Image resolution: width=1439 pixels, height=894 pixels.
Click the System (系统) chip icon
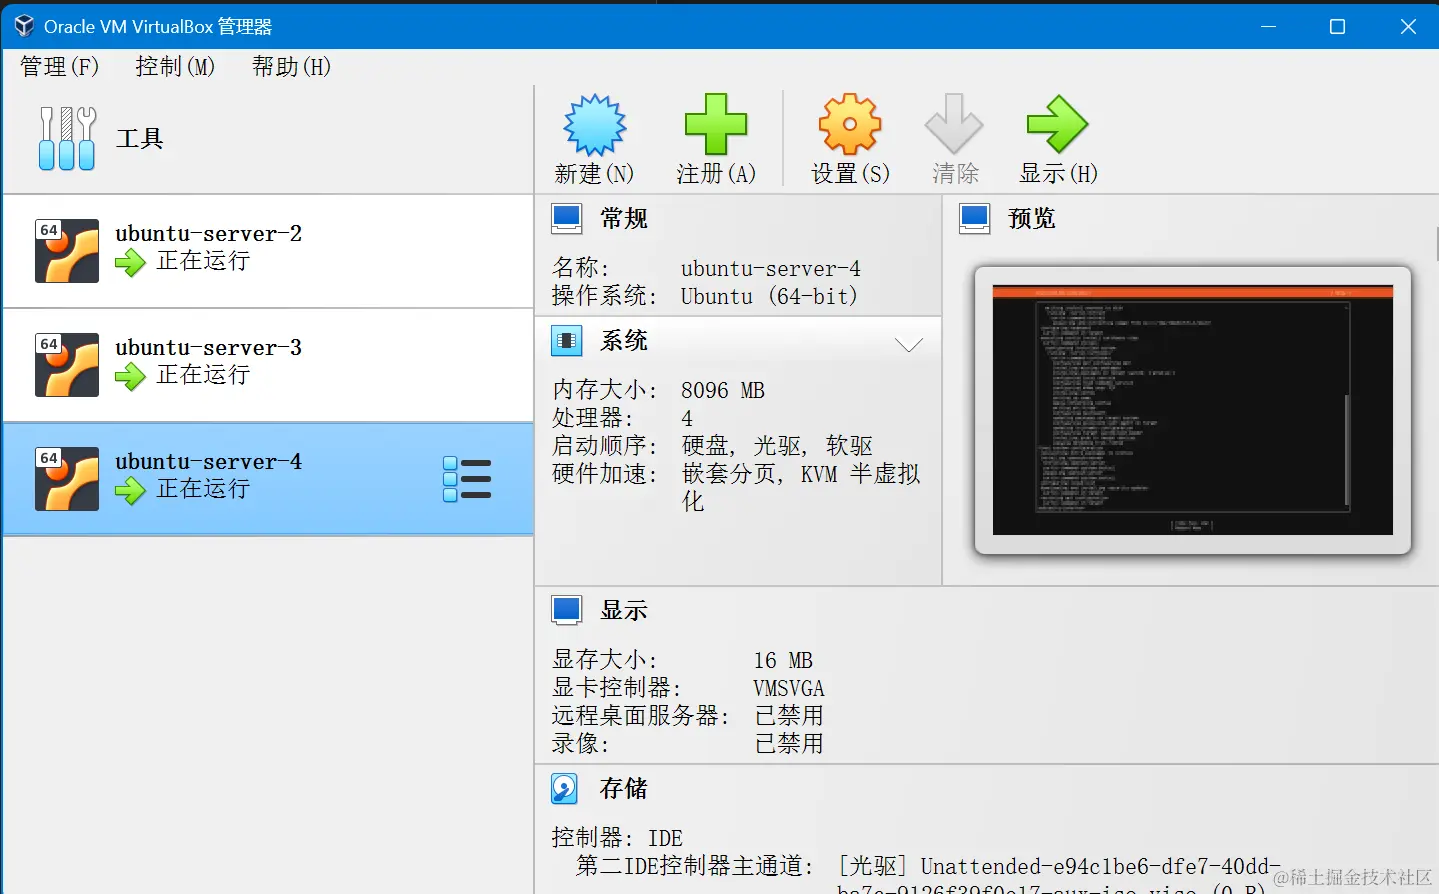pos(567,341)
